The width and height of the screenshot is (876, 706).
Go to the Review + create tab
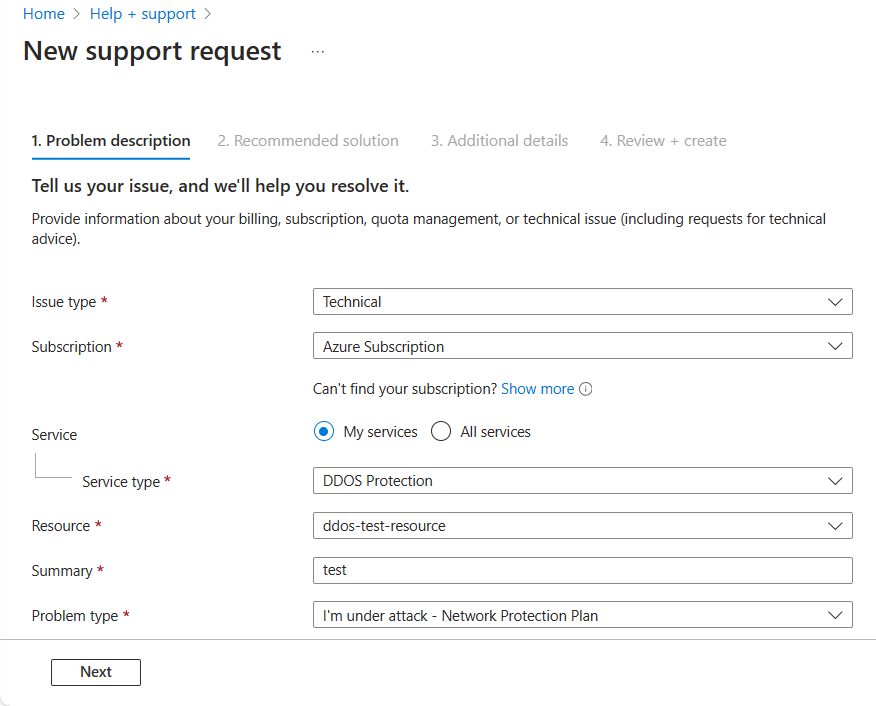663,140
